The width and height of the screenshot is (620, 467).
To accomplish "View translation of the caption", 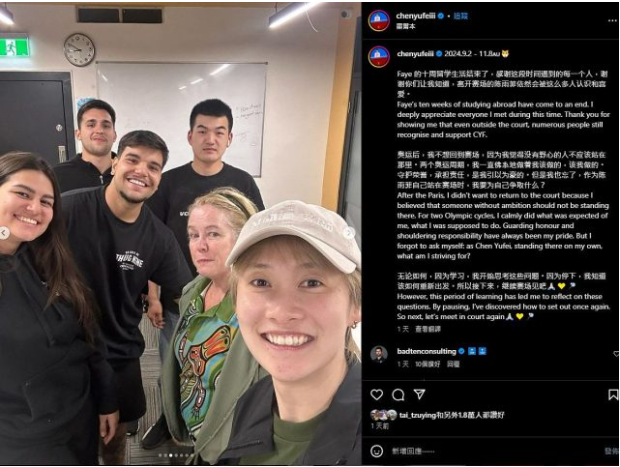I will click(x=428, y=329).
